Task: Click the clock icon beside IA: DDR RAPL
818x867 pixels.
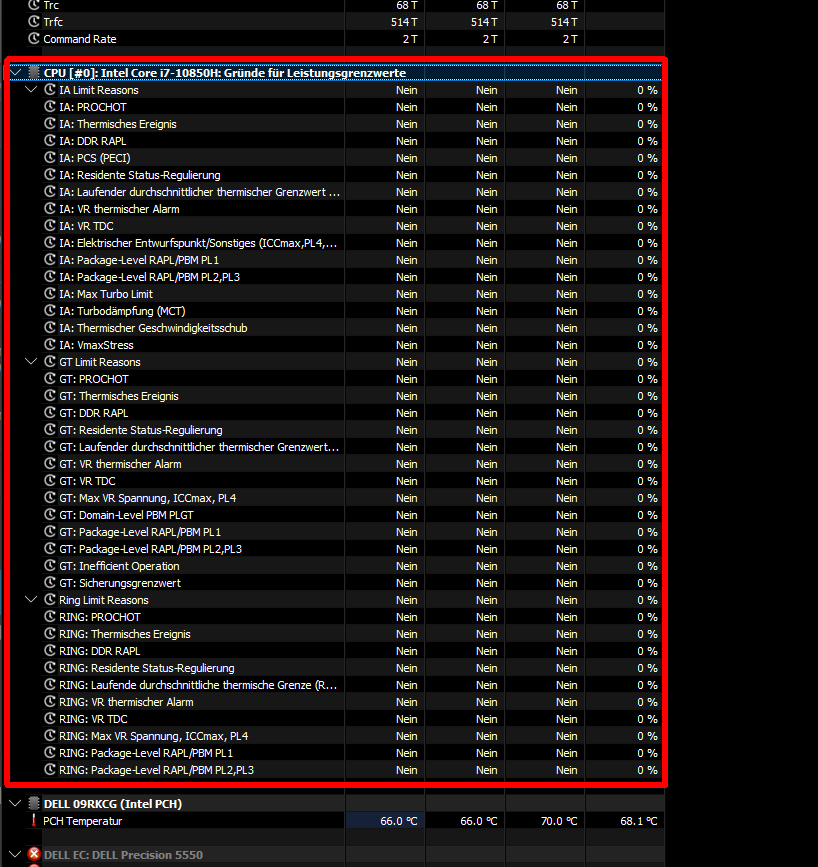Action: (50, 140)
